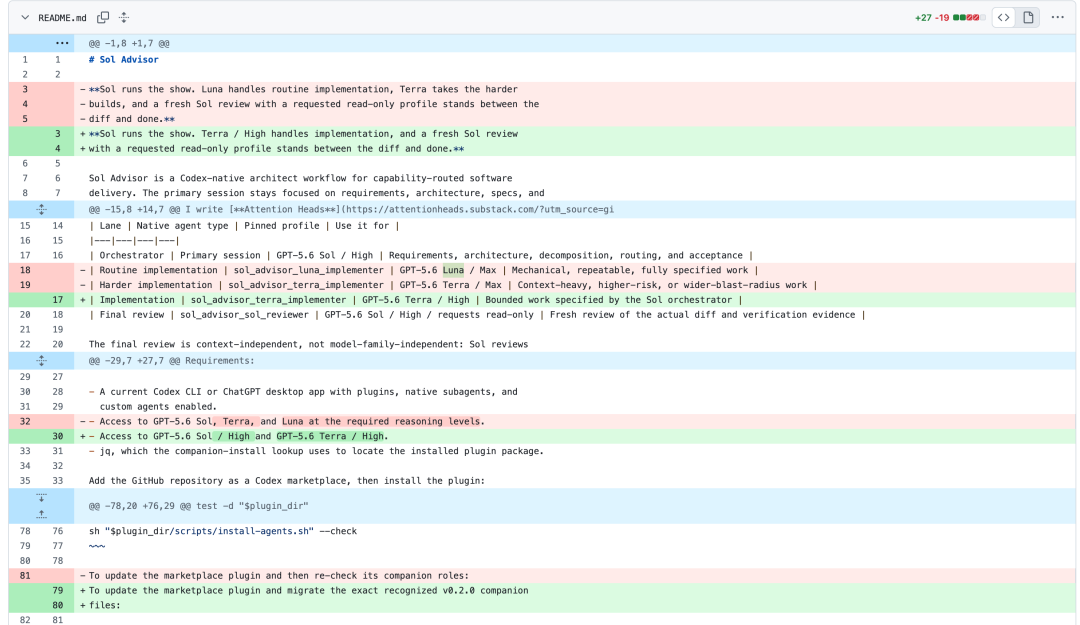Click the -19 deletions count

point(942,18)
